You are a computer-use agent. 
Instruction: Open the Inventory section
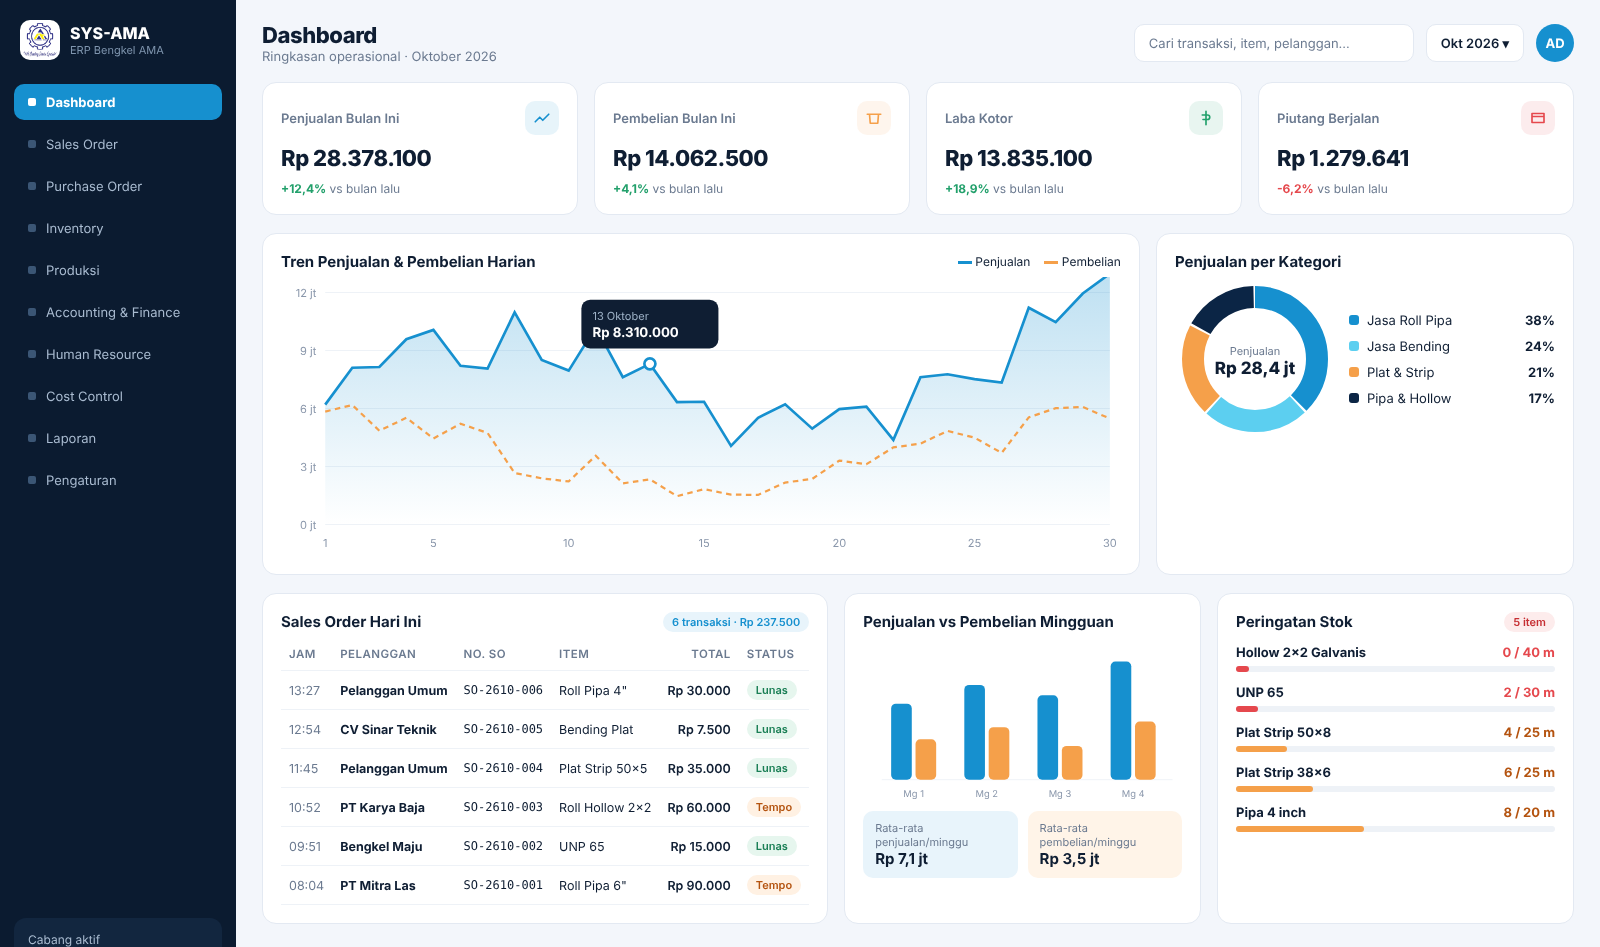tap(118, 228)
